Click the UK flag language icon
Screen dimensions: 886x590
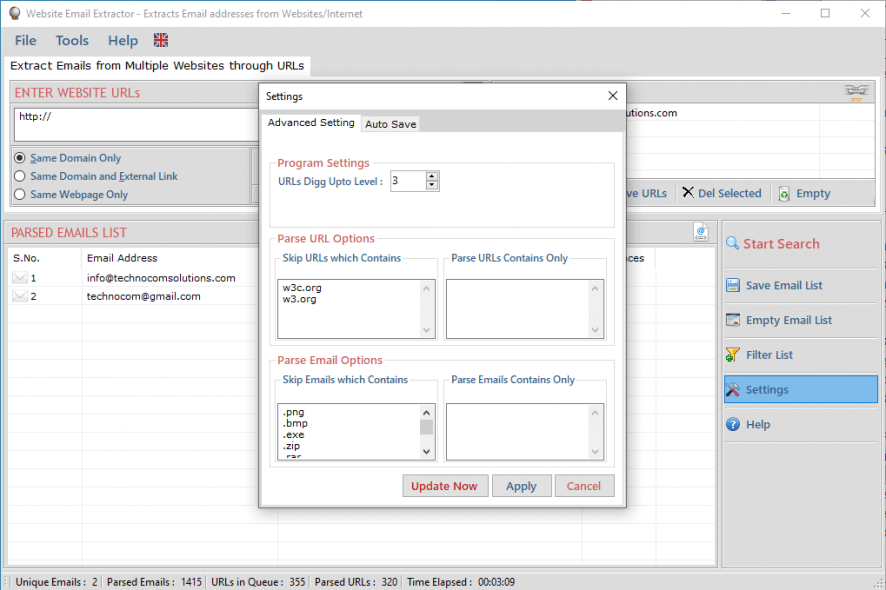[x=161, y=40]
